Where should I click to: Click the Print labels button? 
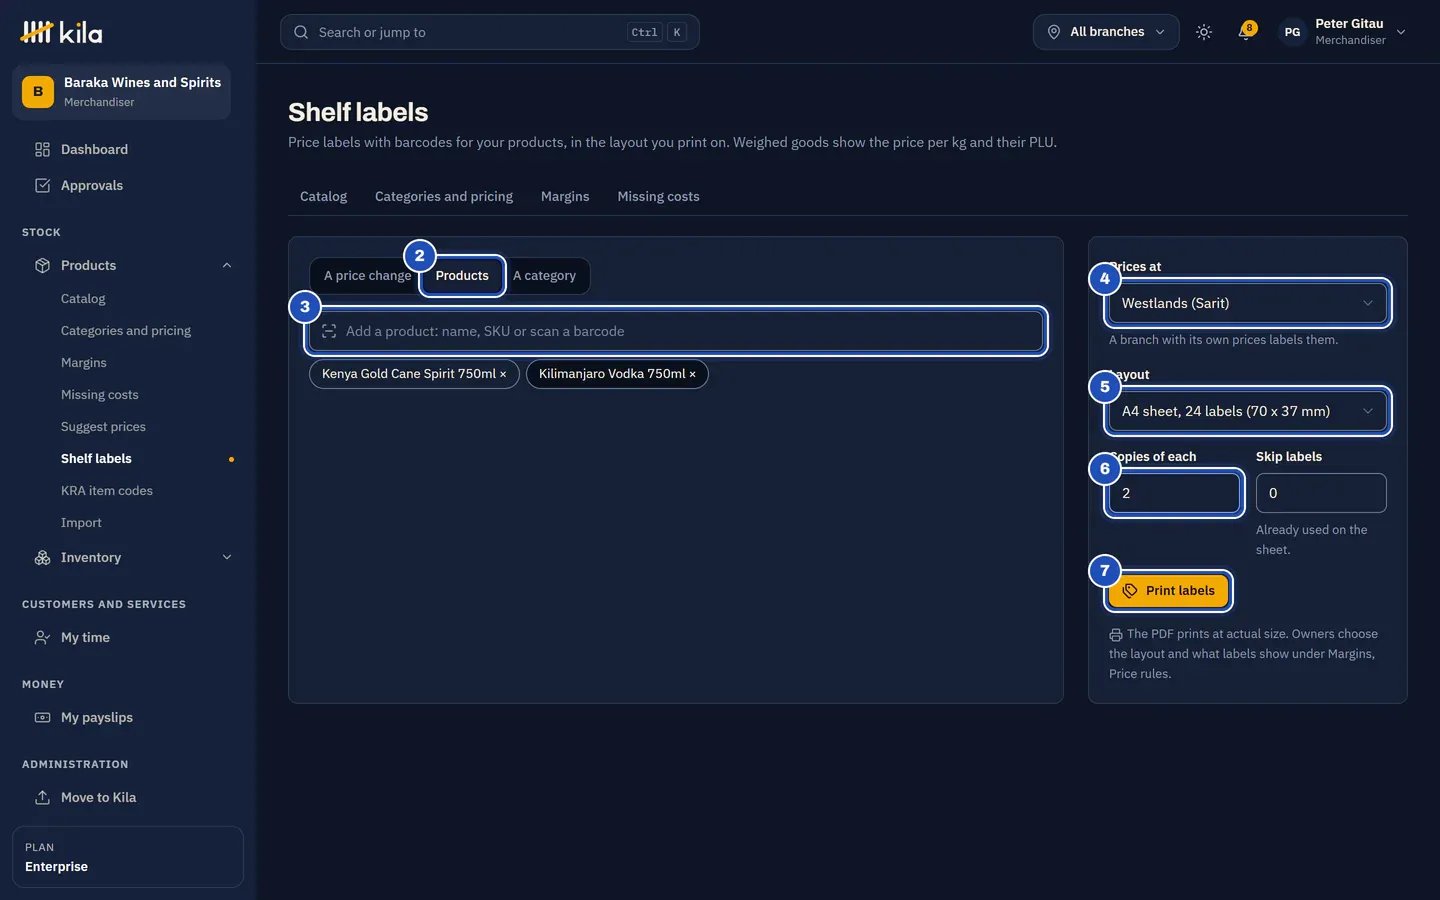pos(1168,590)
